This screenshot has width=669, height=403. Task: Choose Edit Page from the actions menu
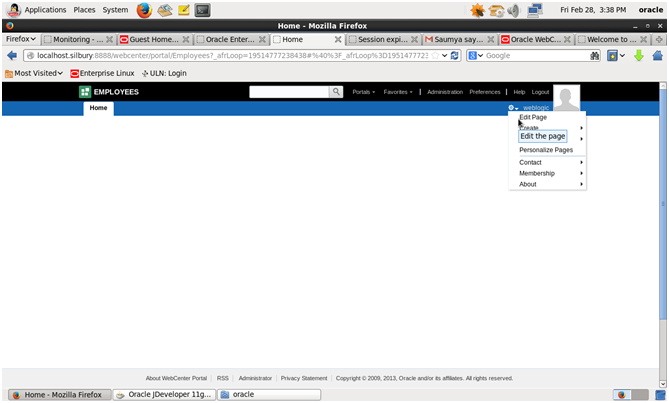coord(533,117)
